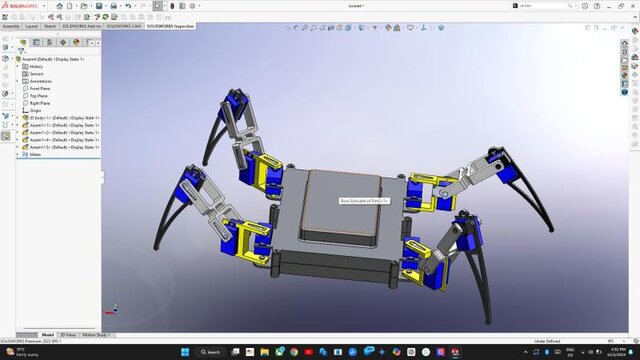Open a file using the Open folder icon
This screenshot has width=640, height=360.
[x=84, y=6]
